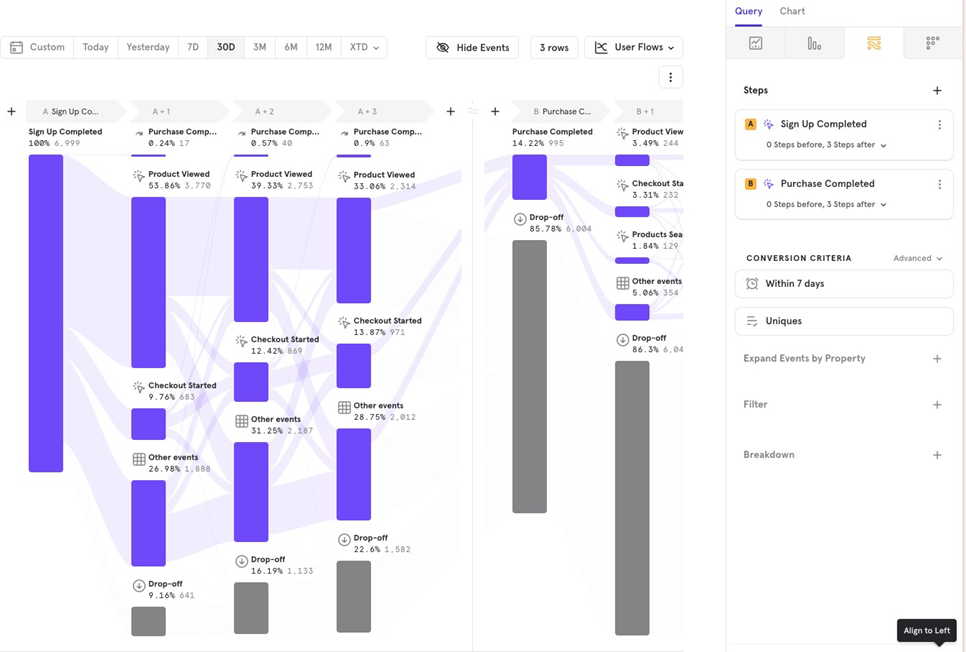
Task: Select the 3M date range option
Action: click(259, 47)
